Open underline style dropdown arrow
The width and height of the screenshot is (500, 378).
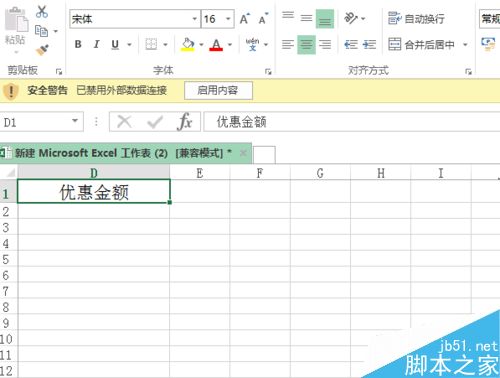point(129,44)
